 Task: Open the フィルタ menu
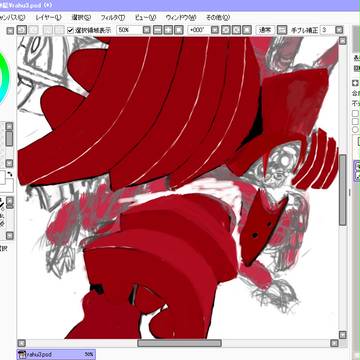tap(113, 17)
